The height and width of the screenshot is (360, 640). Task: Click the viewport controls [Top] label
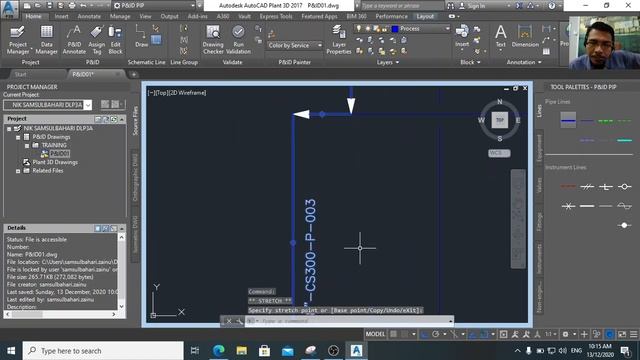[162, 93]
